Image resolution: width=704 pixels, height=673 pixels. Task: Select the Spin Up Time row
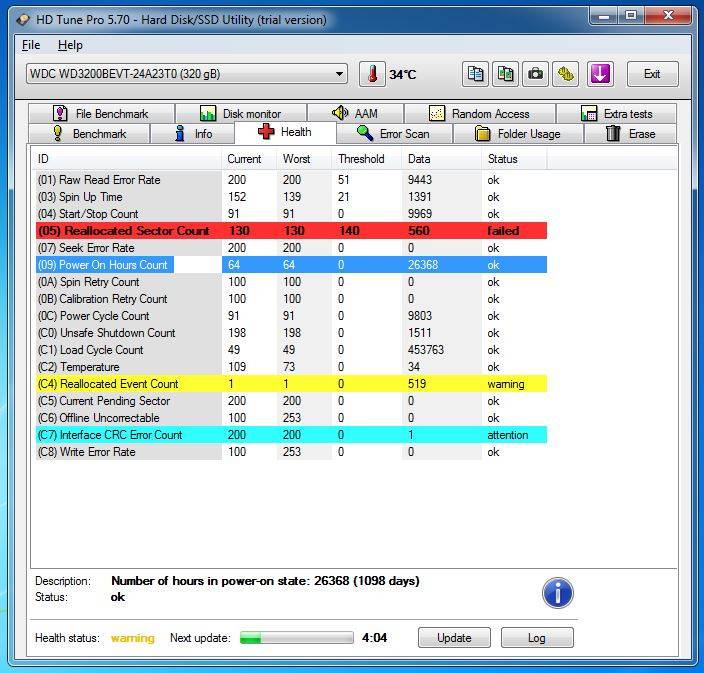tap(291, 197)
